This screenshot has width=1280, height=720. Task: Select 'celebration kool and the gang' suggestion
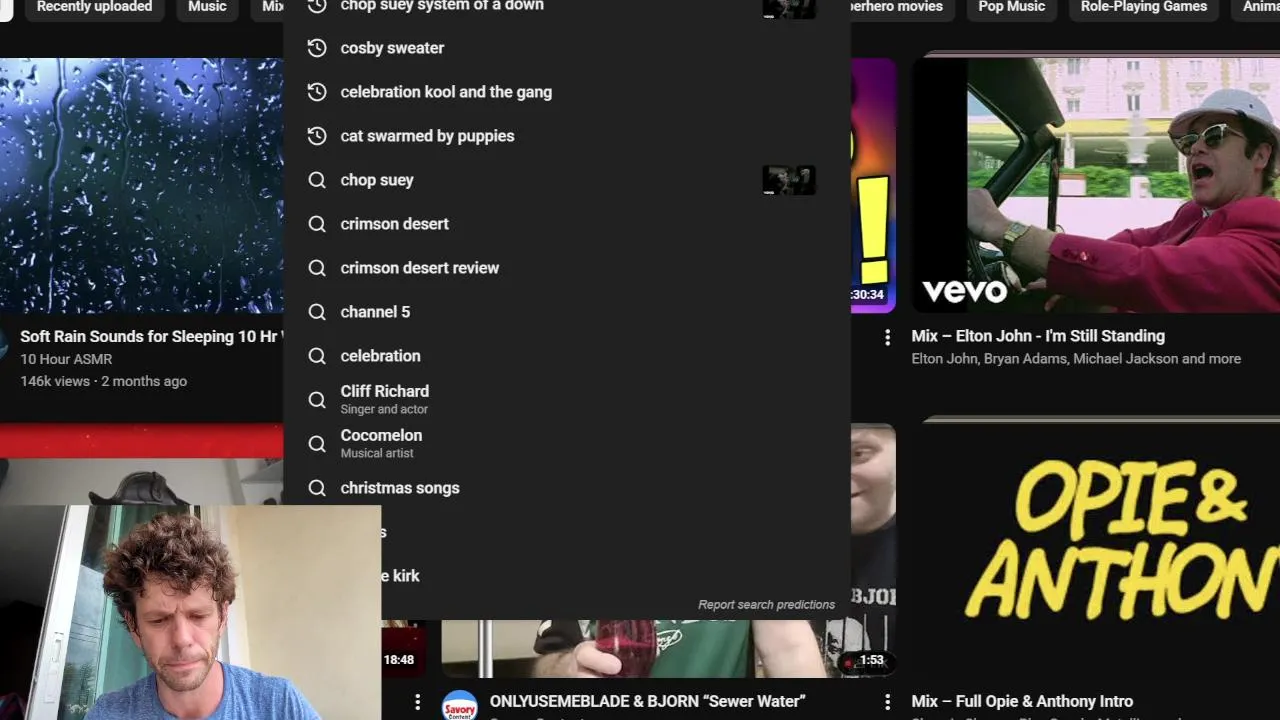(567, 92)
